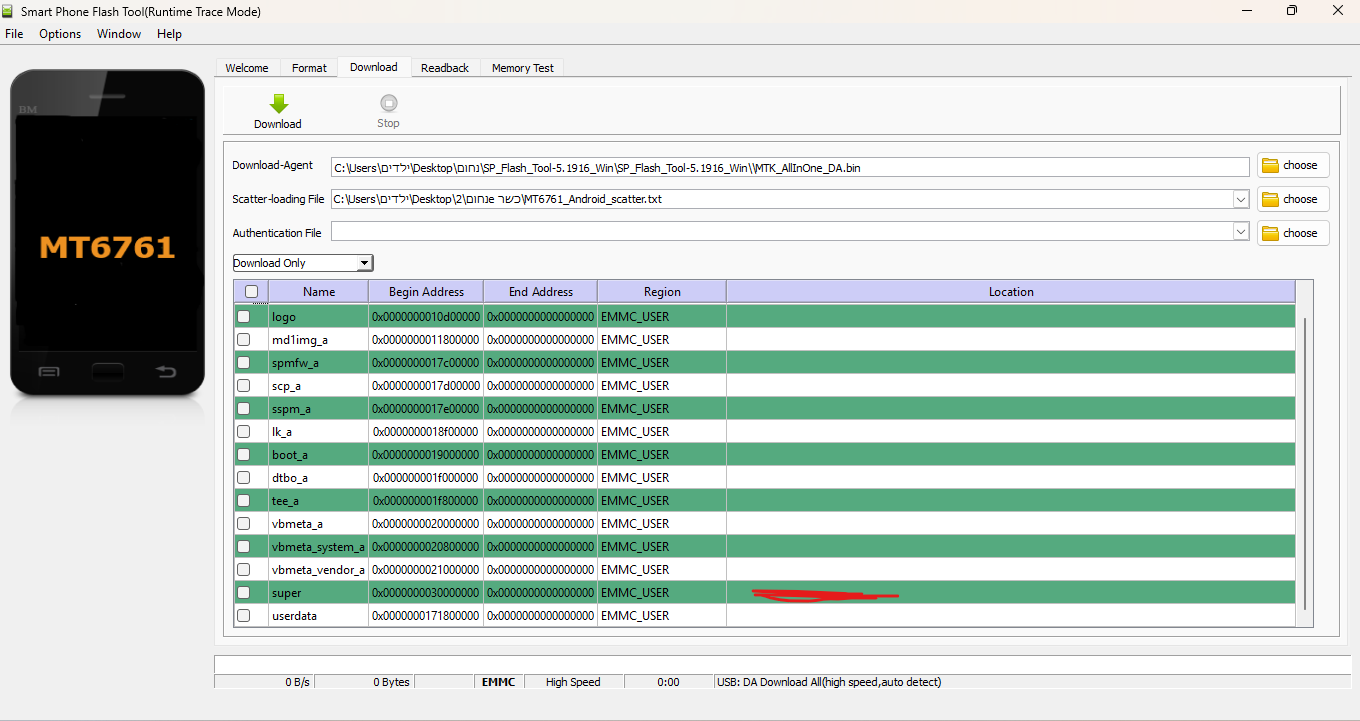Expand the Authentication File dropdown arrow
This screenshot has width=1360, height=721.
(x=1241, y=232)
